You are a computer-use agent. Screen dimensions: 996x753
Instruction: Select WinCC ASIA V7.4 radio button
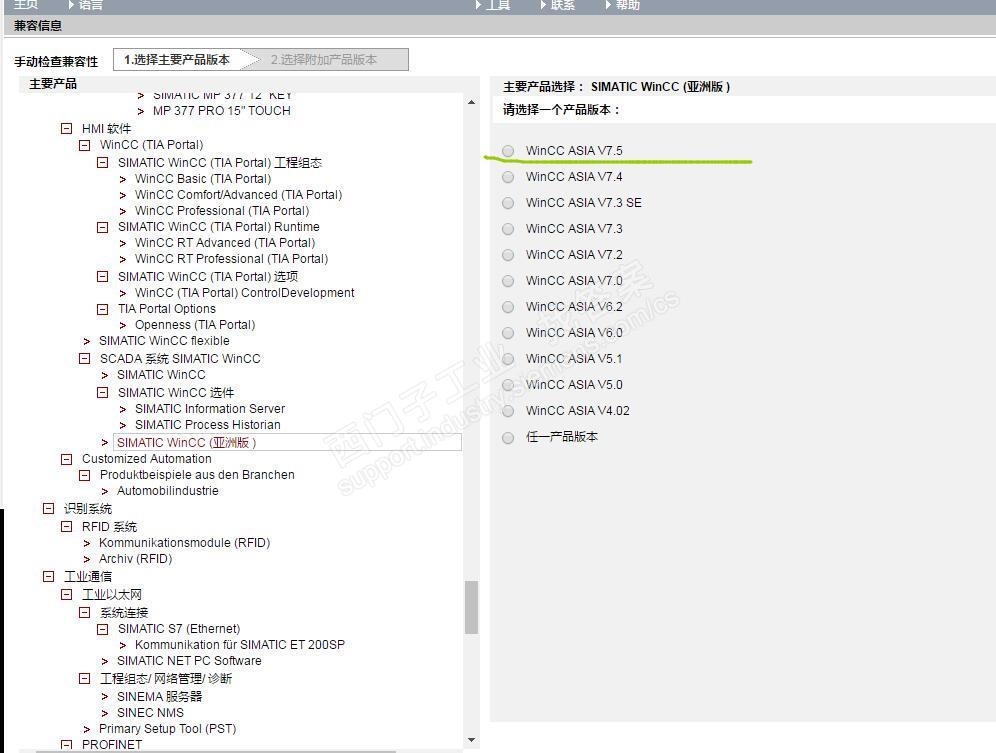(x=508, y=177)
